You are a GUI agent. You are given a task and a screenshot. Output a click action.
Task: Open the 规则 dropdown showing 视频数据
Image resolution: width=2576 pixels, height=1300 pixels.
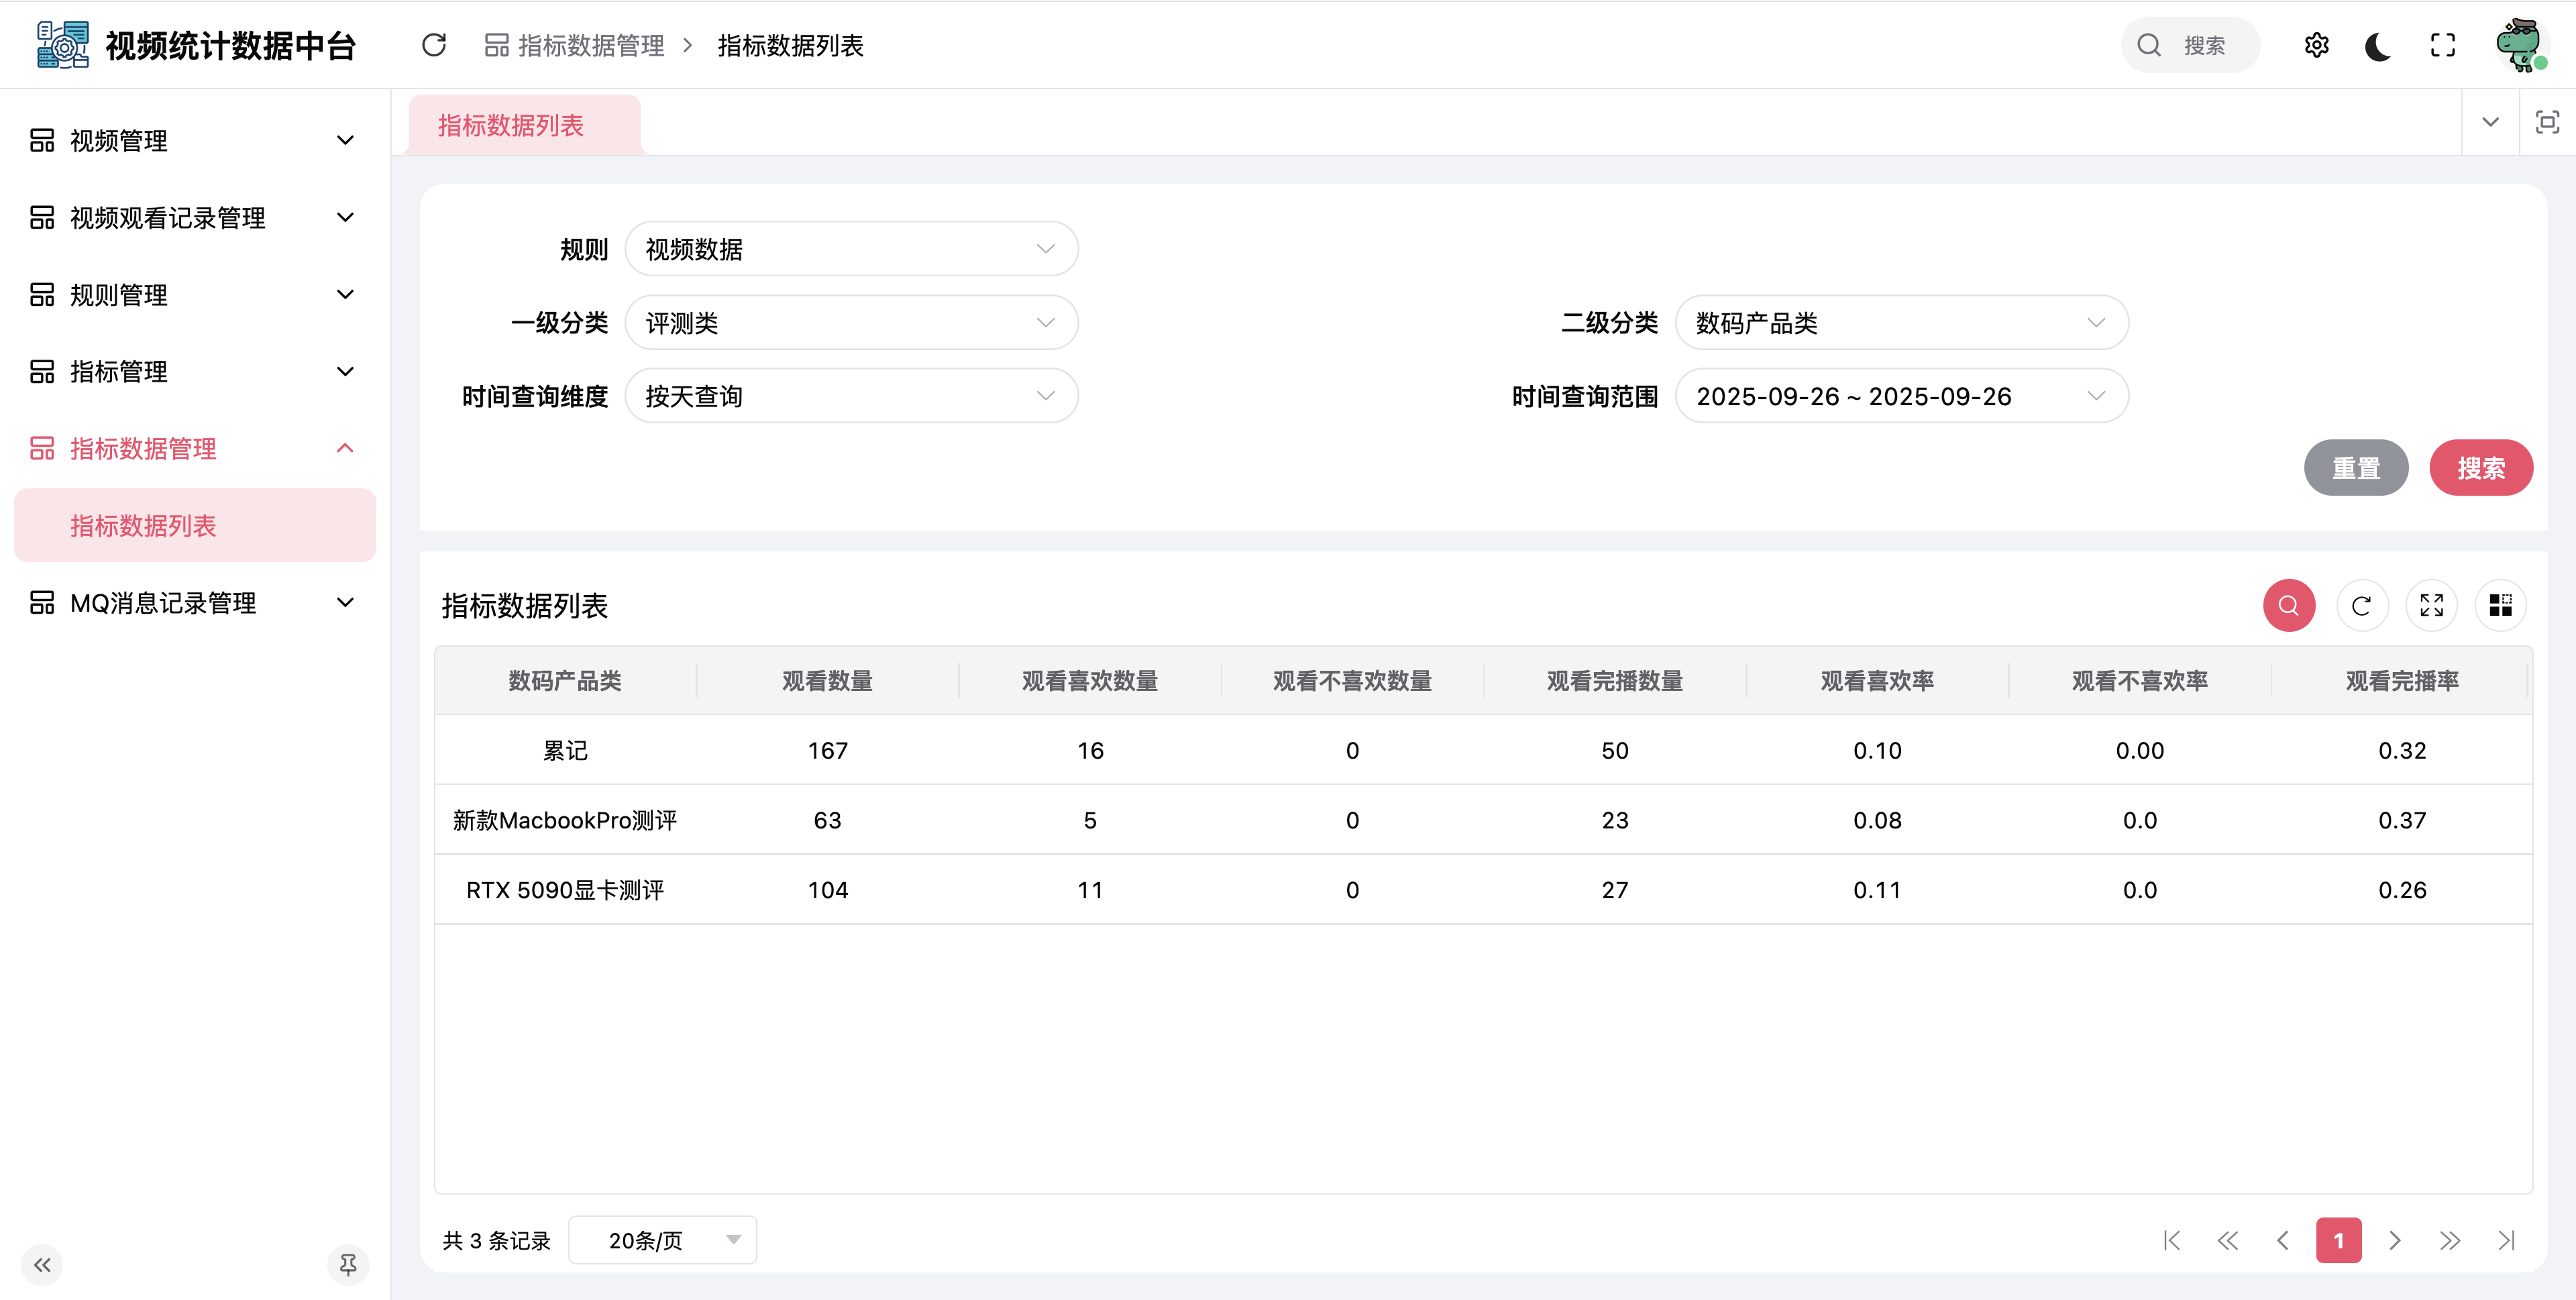click(851, 249)
